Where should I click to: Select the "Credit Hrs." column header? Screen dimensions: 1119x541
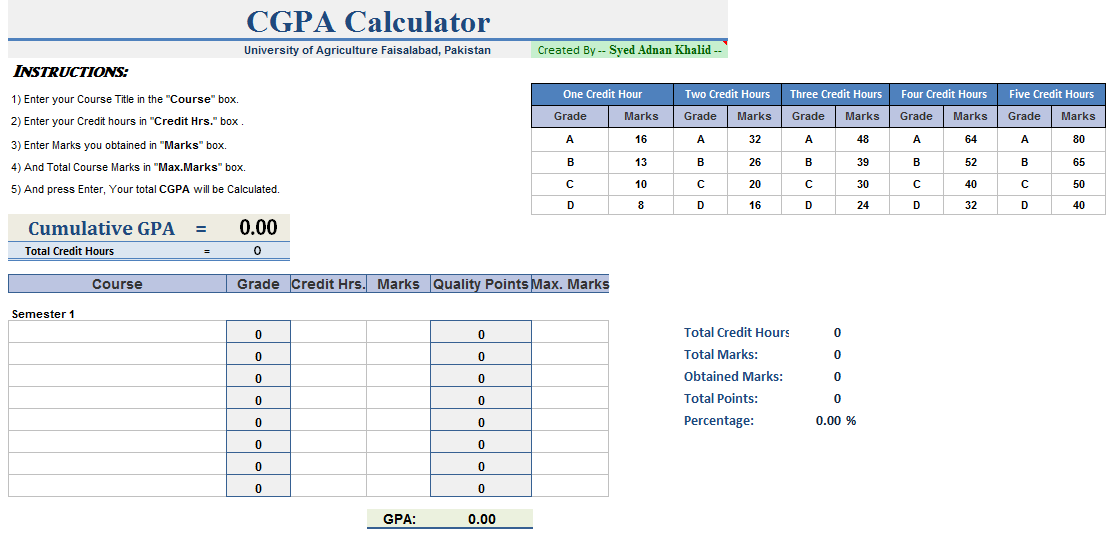[x=328, y=284]
